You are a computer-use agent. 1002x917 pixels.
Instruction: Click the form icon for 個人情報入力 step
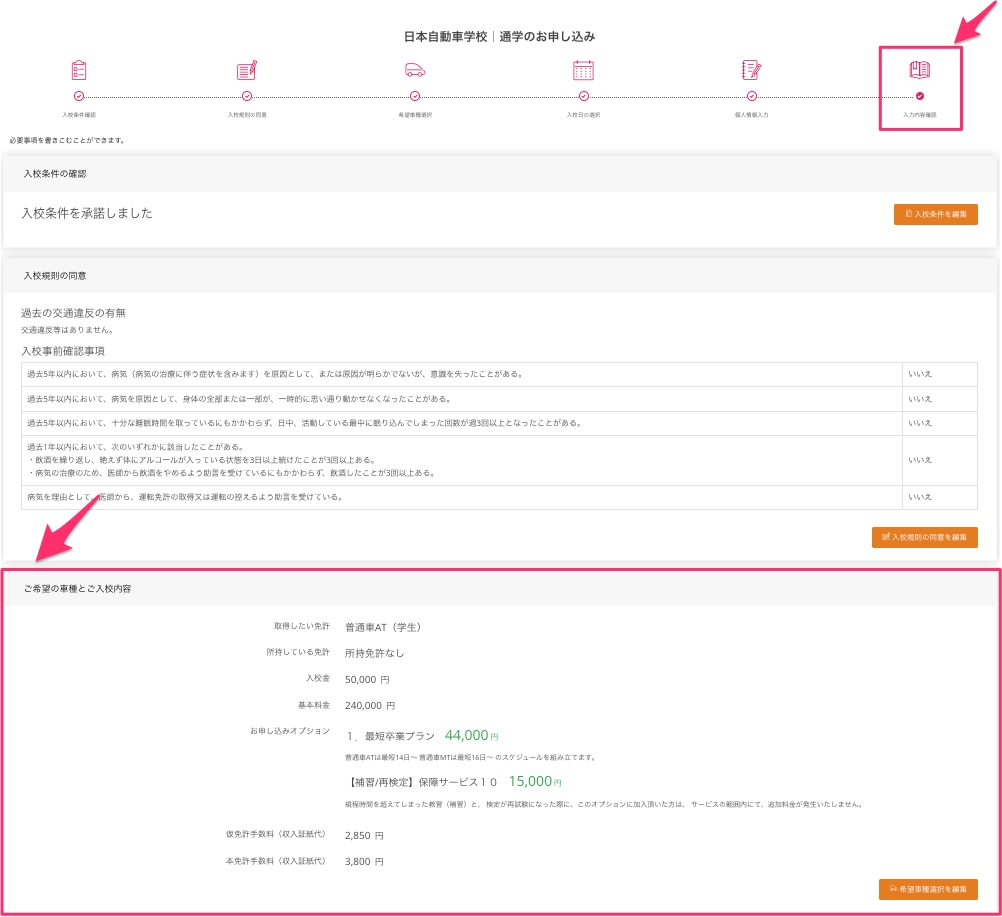751,70
